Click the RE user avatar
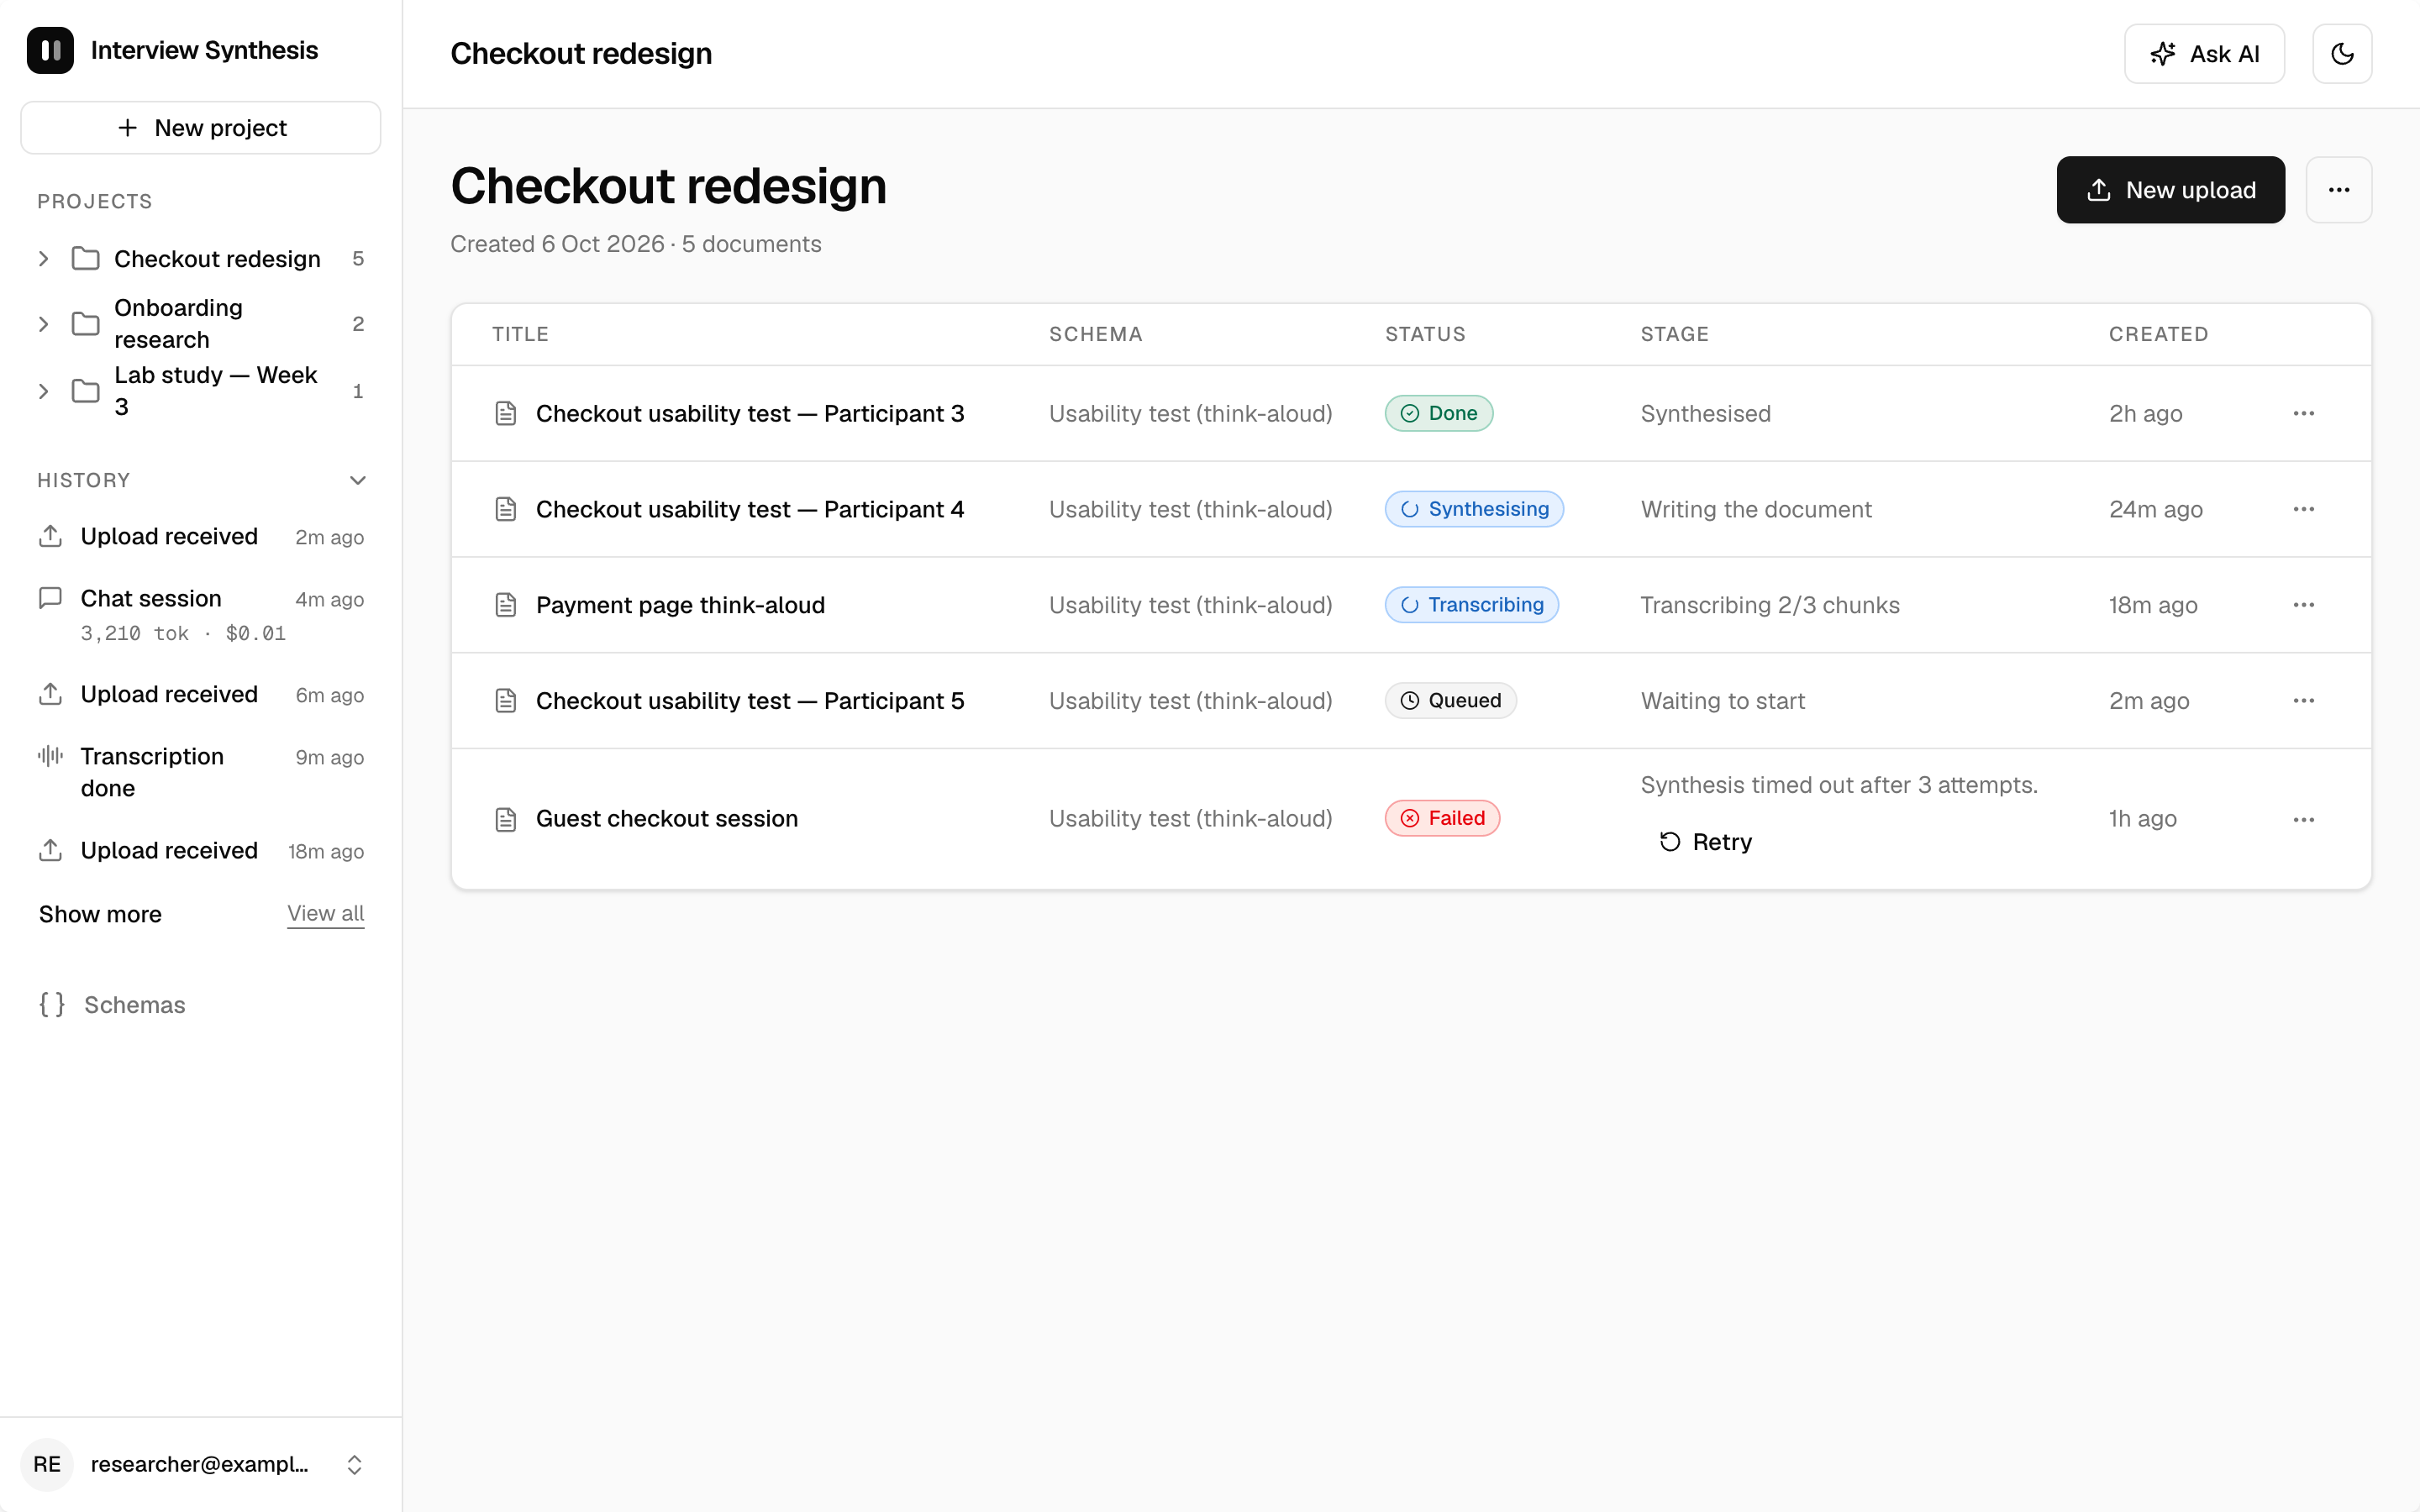Screen dimensions: 2420x1512 (x=47, y=1465)
